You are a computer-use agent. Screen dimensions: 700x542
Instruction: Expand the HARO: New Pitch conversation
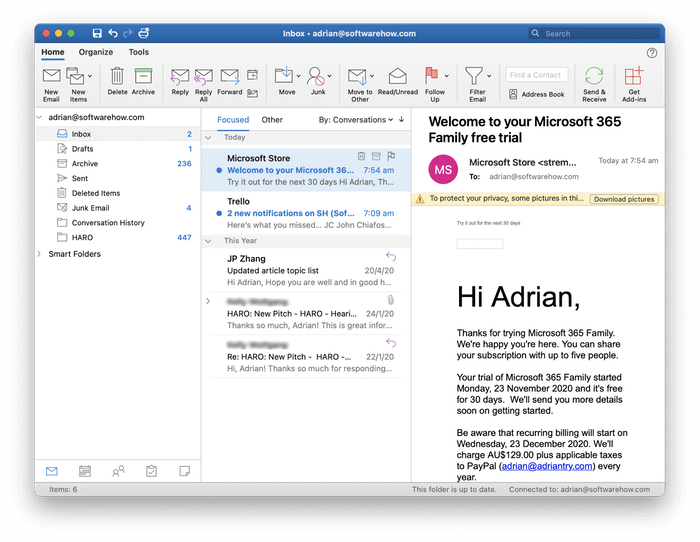[x=208, y=301]
